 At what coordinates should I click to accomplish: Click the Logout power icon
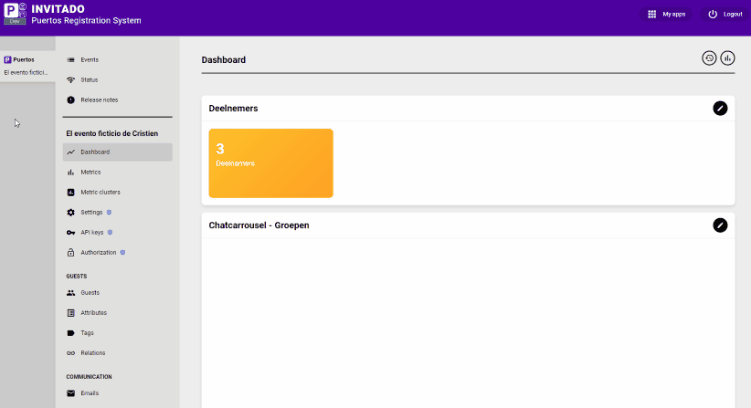pyautogui.click(x=713, y=14)
